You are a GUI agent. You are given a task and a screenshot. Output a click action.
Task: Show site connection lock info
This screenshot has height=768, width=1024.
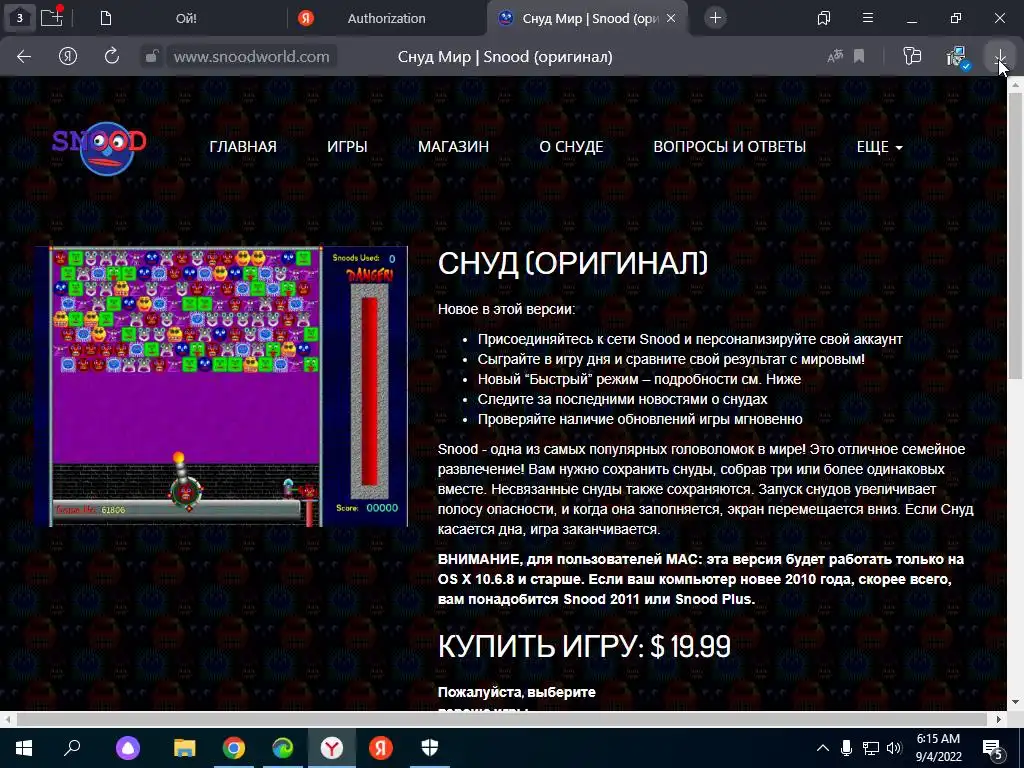click(152, 57)
